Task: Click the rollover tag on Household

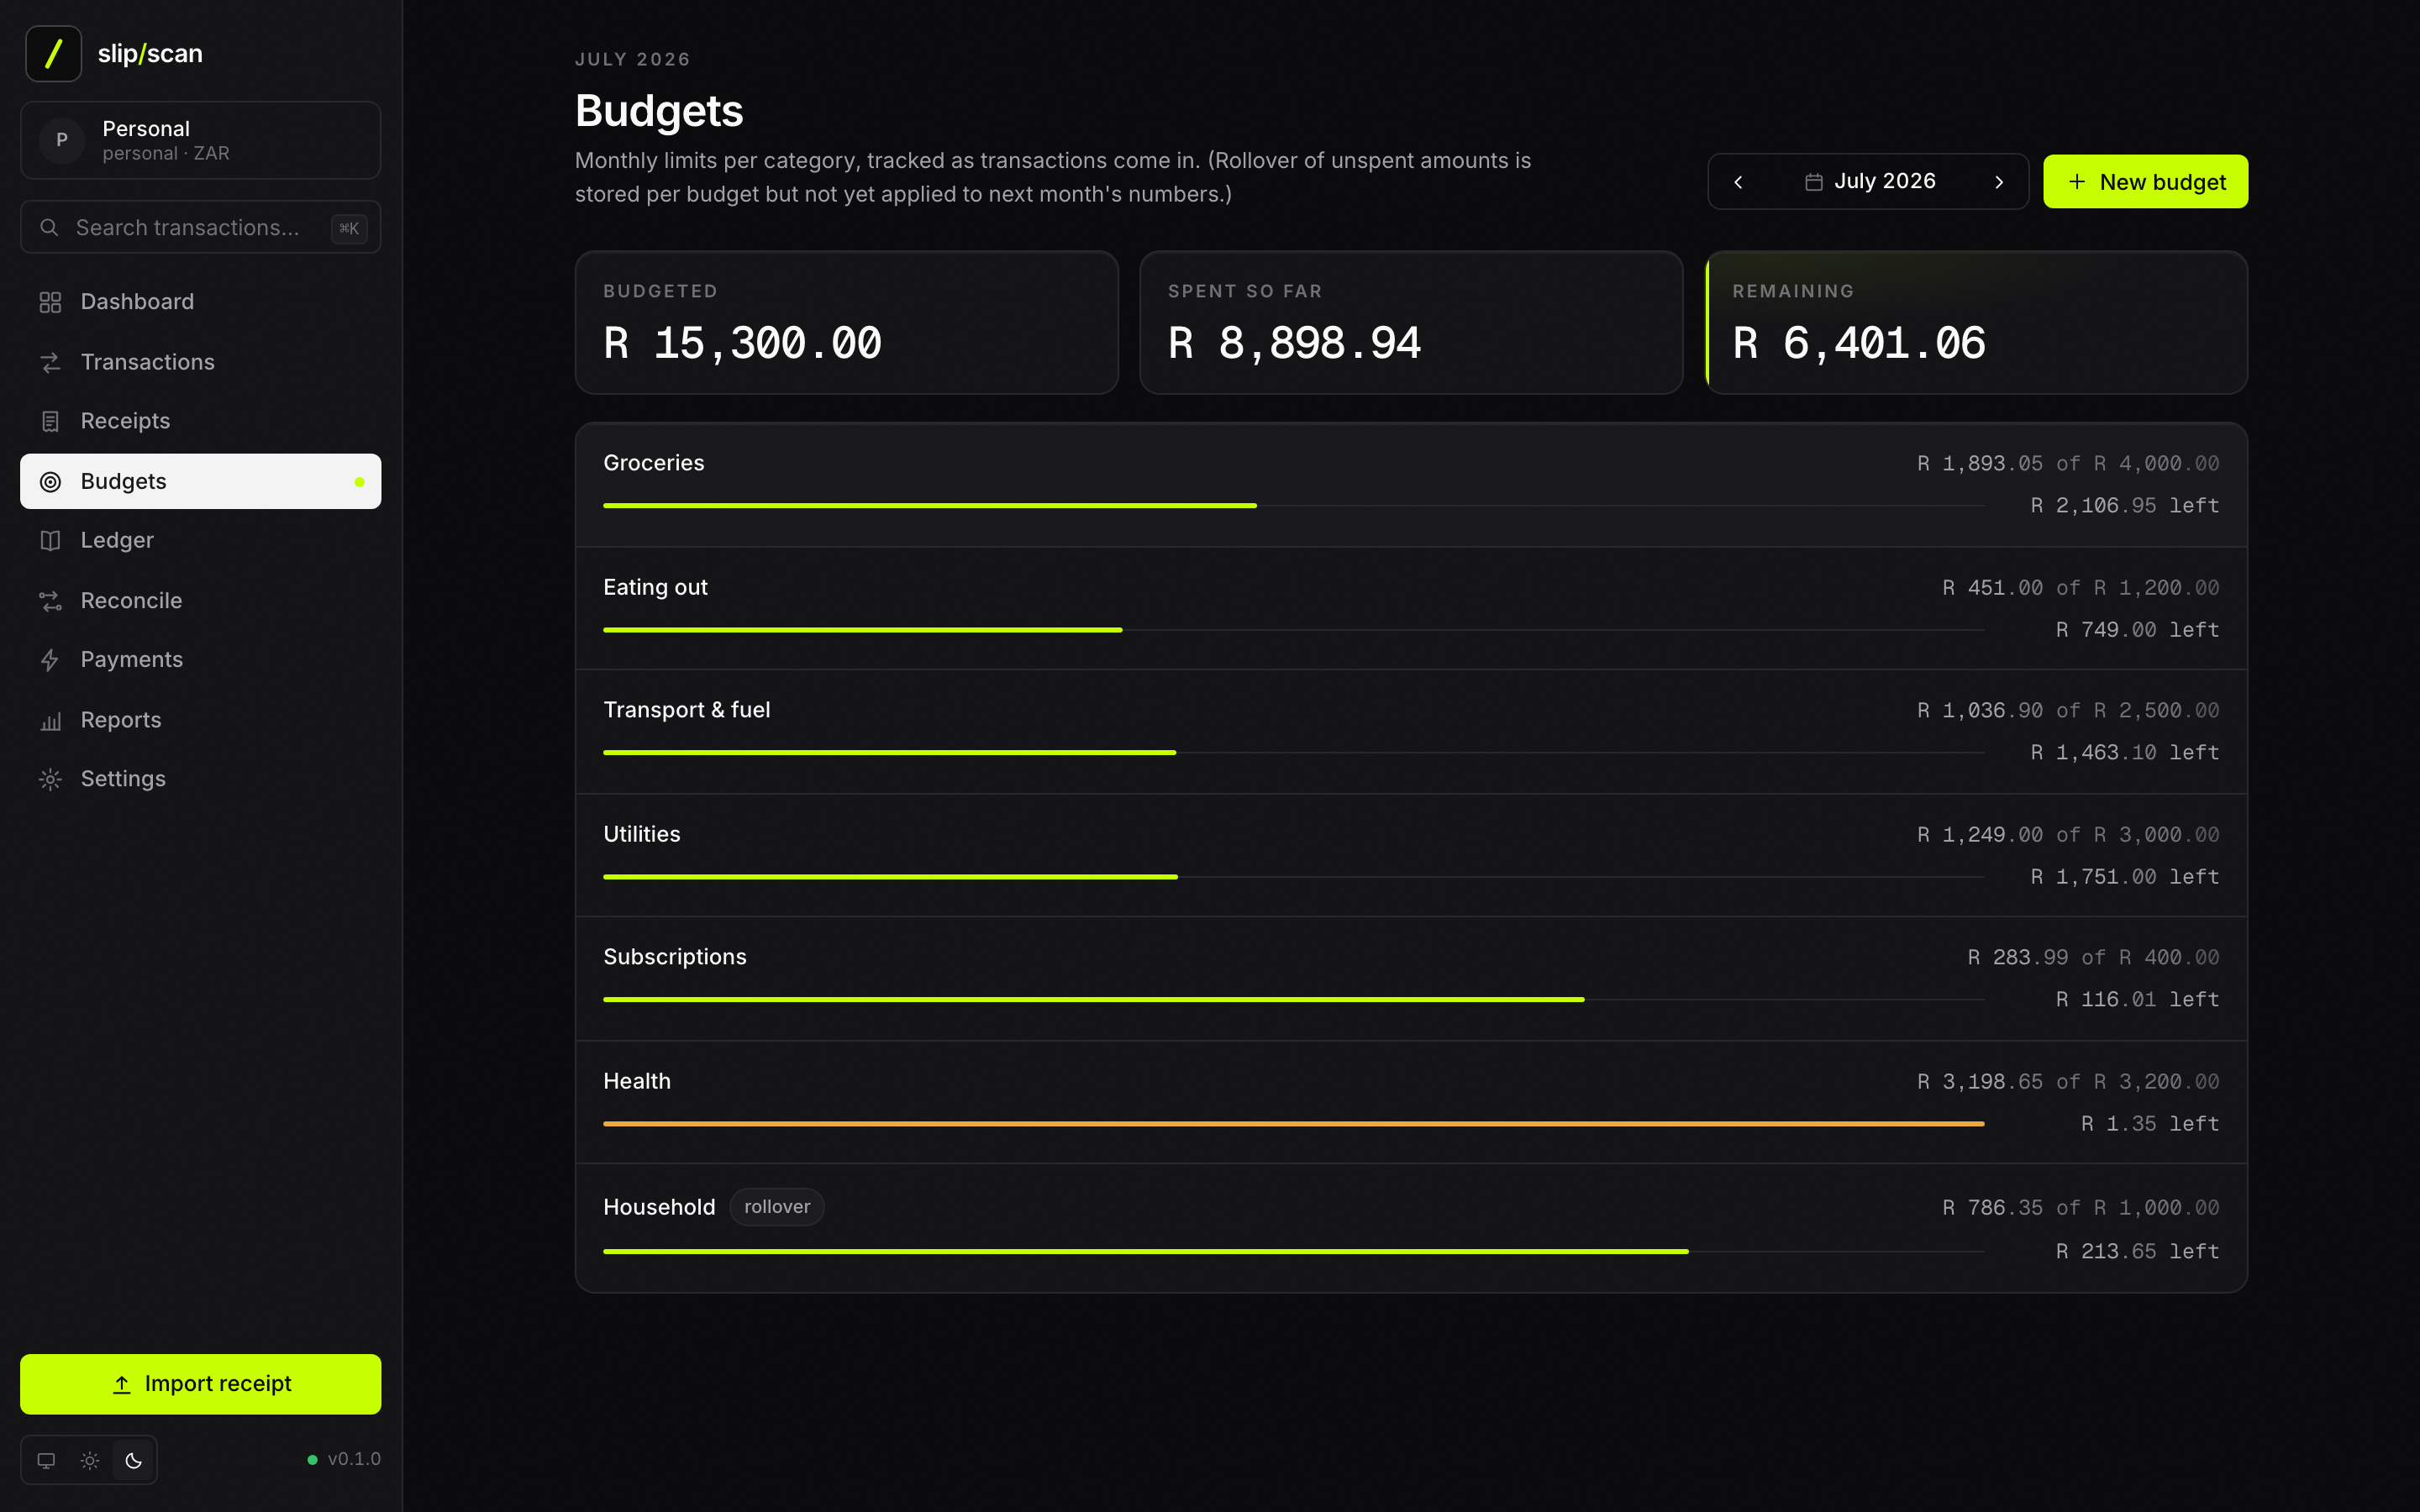Action: (x=777, y=1207)
